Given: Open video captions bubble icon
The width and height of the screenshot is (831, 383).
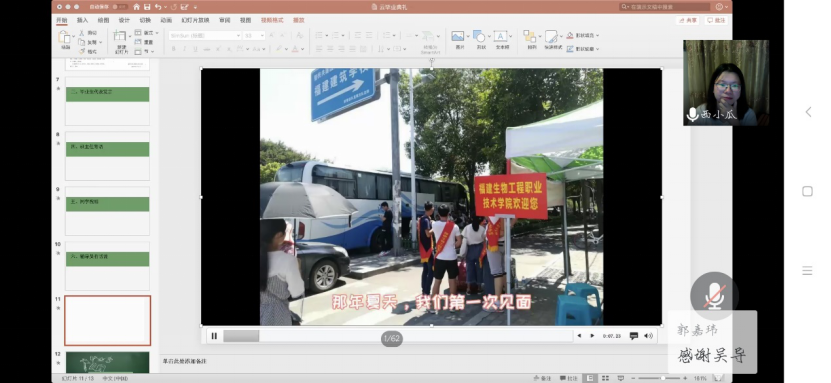Looking at the screenshot, I should click(634, 336).
